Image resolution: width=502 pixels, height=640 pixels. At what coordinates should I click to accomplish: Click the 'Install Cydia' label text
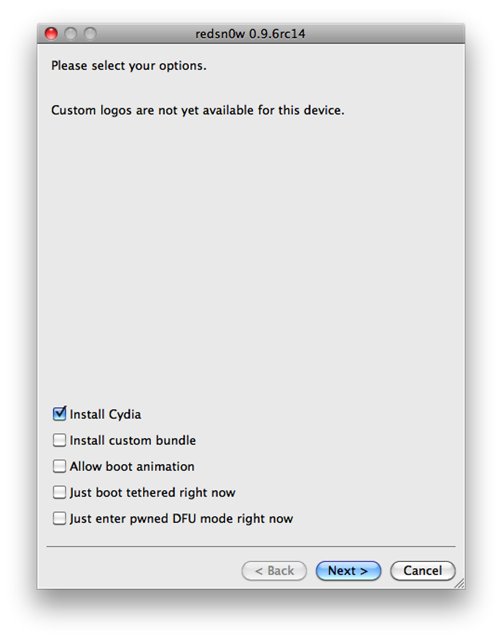click(105, 414)
